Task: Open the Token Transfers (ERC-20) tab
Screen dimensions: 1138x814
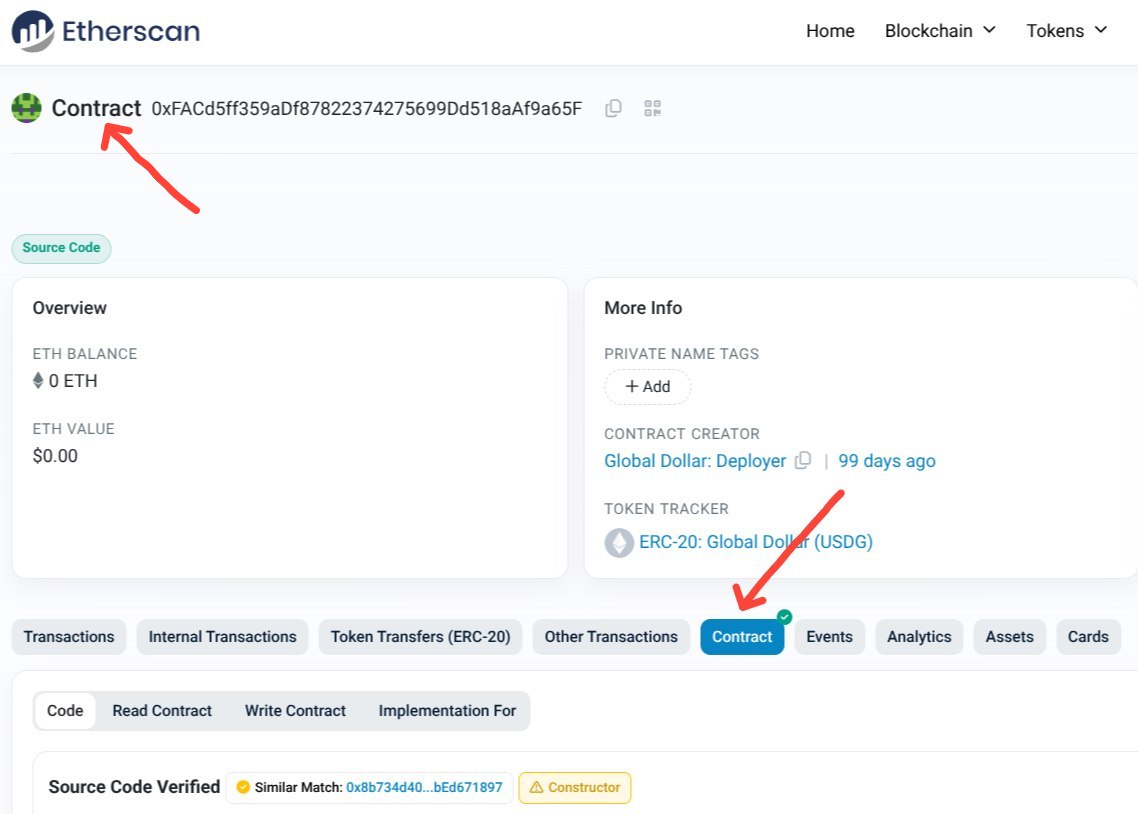Action: [x=421, y=637]
